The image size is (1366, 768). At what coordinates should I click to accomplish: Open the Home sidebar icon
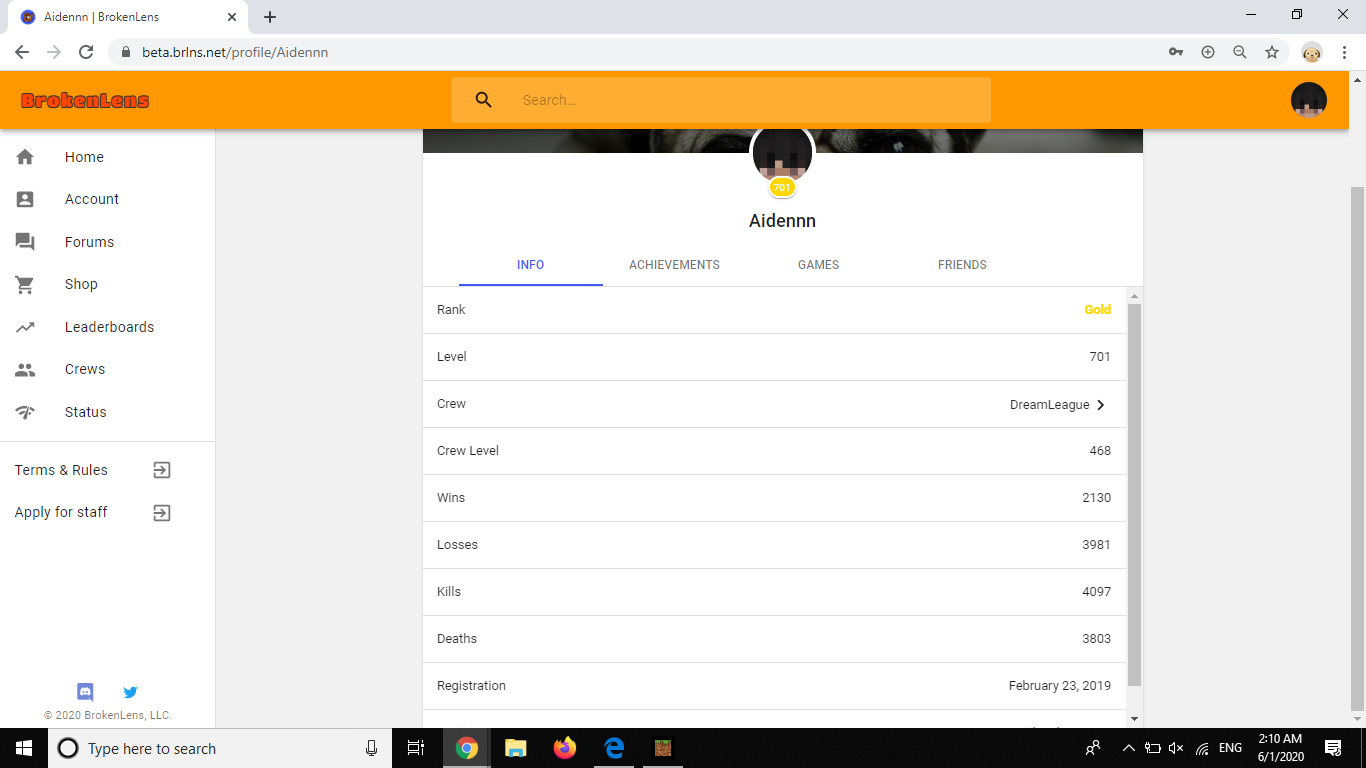click(25, 157)
